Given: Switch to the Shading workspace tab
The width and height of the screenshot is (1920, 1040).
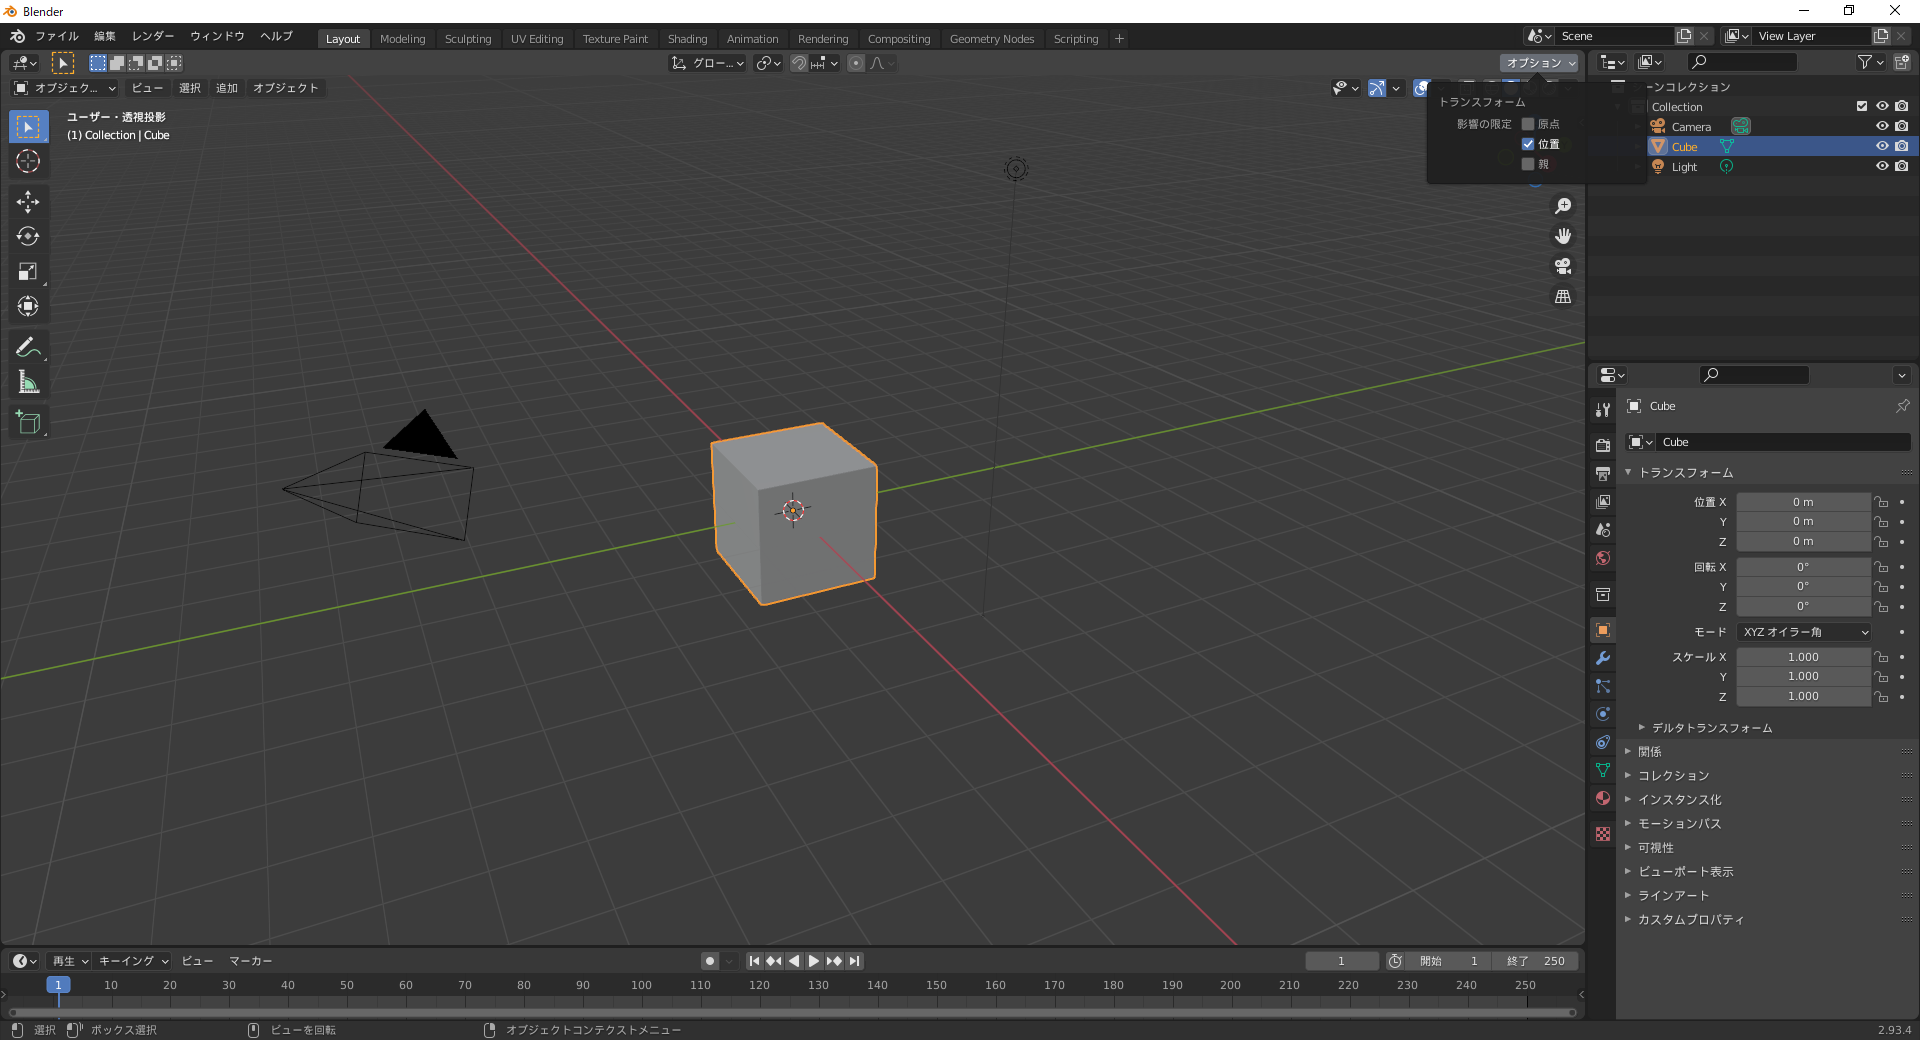Looking at the screenshot, I should tap(687, 39).
